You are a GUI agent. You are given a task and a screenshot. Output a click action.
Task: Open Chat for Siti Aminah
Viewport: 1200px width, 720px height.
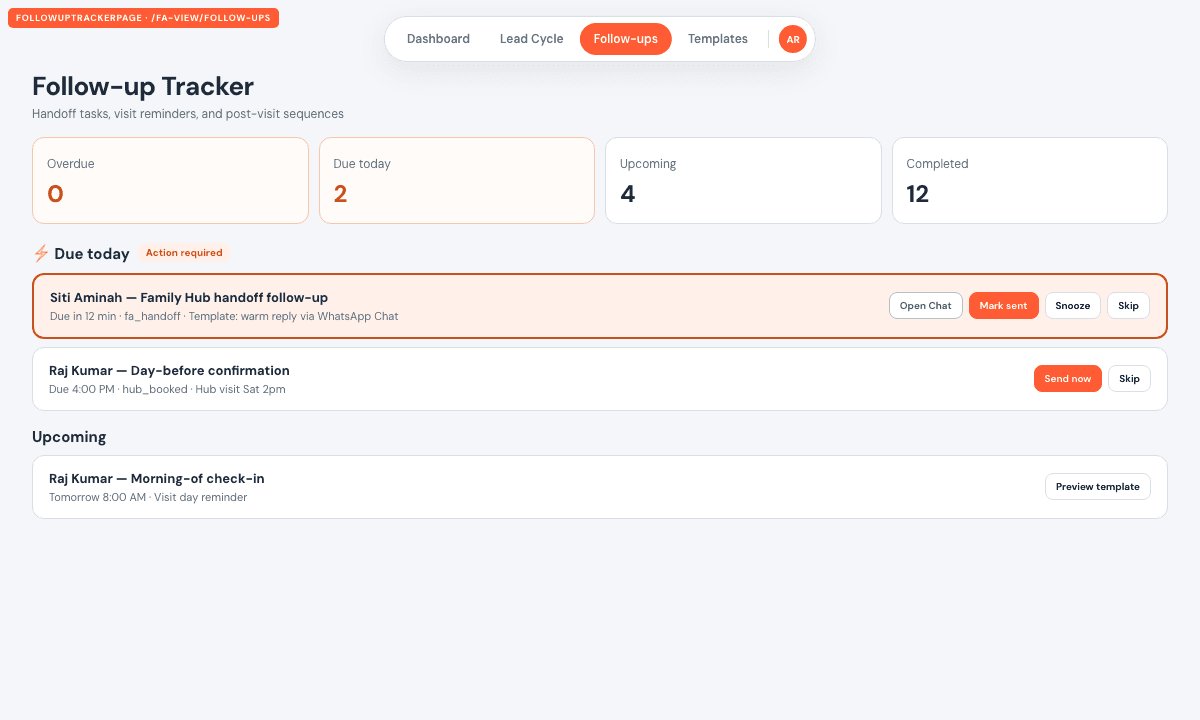(926, 306)
